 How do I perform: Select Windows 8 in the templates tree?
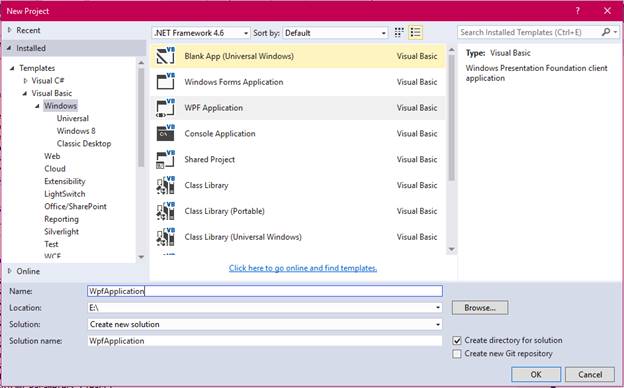[76, 131]
